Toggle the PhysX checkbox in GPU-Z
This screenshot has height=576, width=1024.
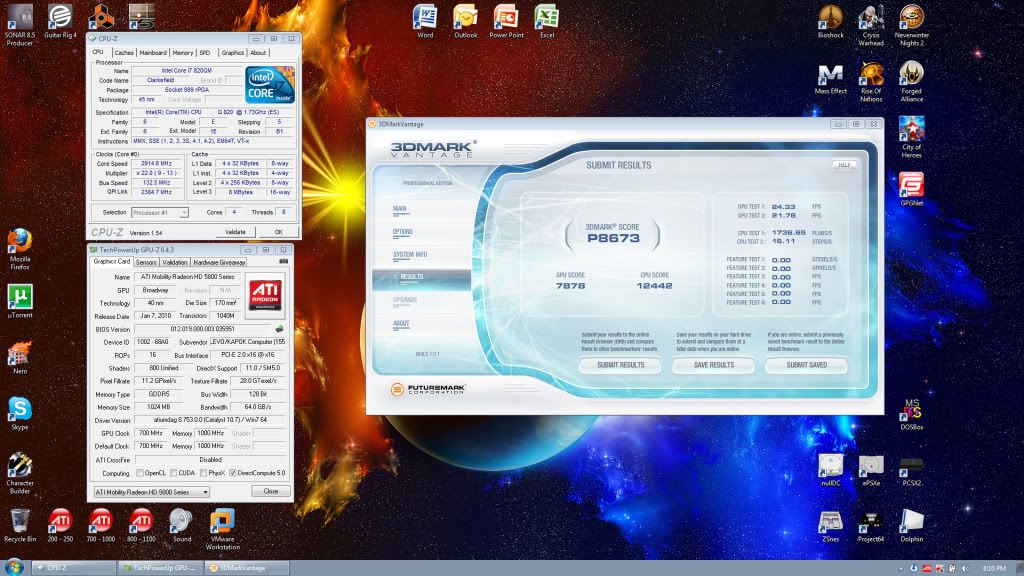pyautogui.click(x=204, y=473)
